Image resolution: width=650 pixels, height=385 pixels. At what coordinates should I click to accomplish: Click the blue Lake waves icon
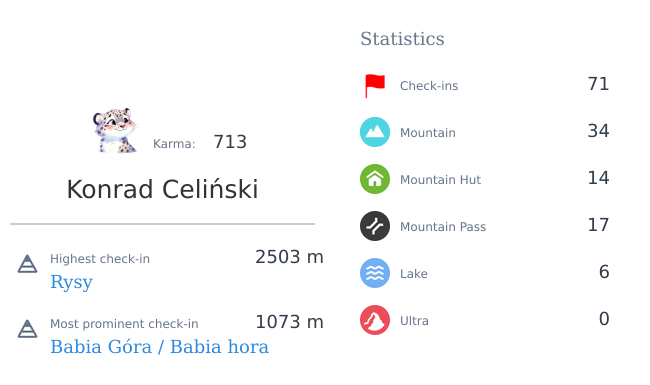point(375,273)
